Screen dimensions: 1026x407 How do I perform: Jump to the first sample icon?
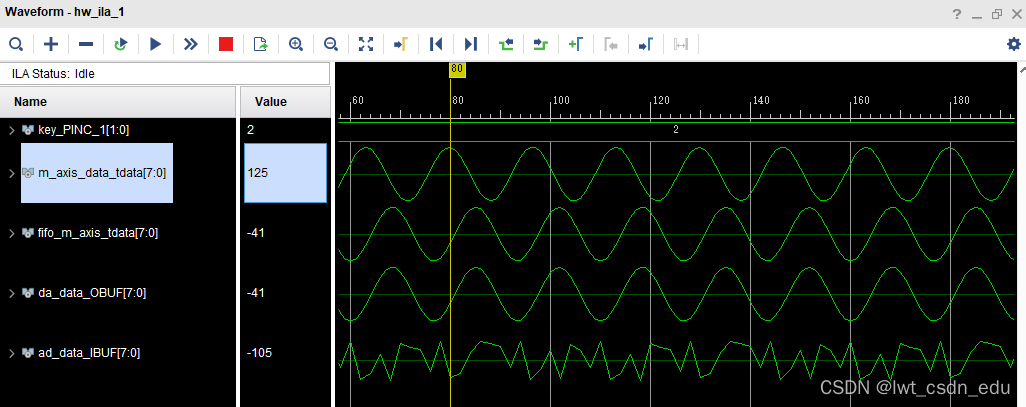click(436, 44)
